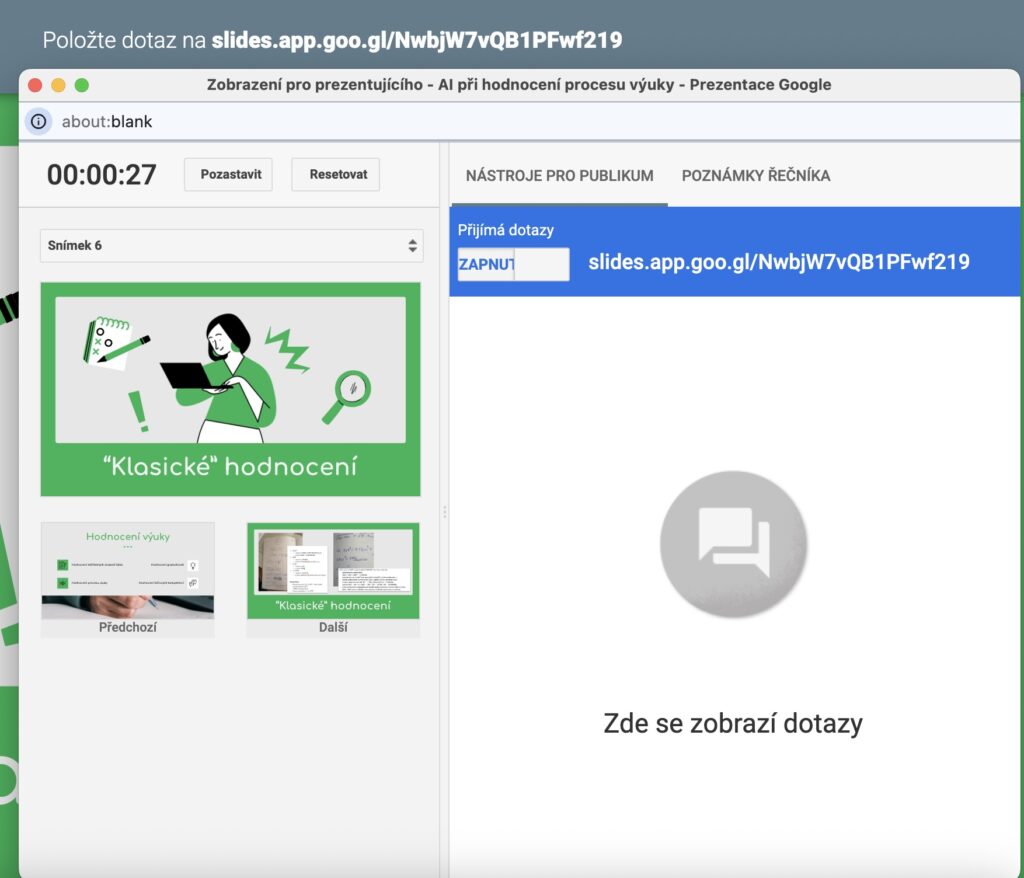Toggle the ZAPNUTO question acceptance switch
The image size is (1024, 878).
pos(513,264)
